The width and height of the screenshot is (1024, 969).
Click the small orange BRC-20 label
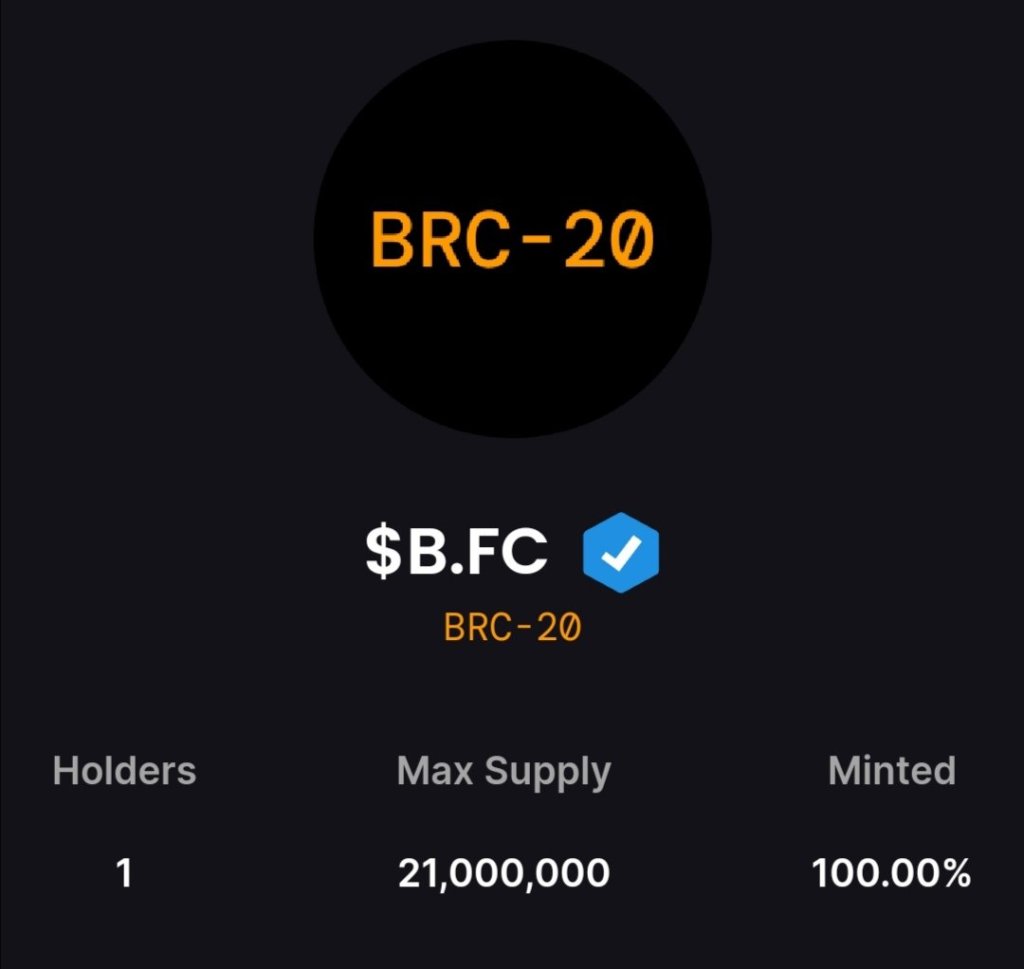pyautogui.click(x=512, y=628)
